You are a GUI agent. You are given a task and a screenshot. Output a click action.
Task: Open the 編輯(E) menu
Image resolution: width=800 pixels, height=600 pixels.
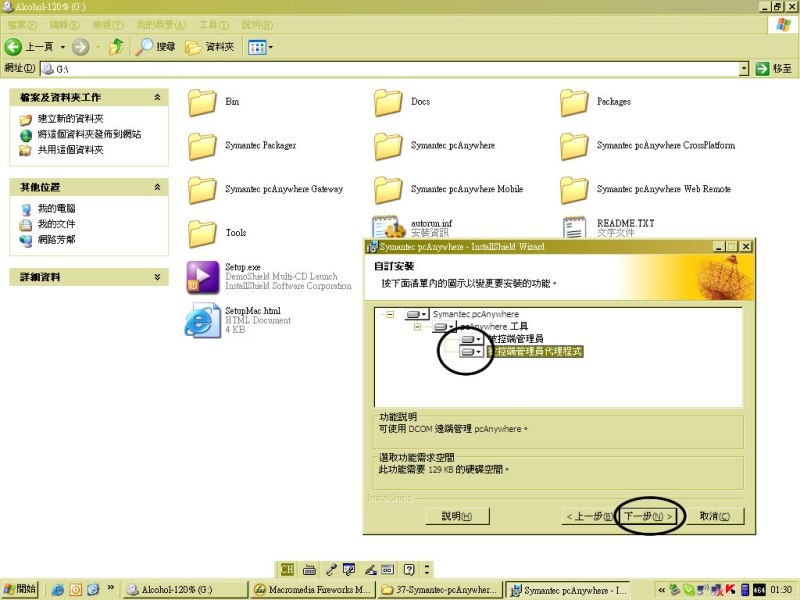[64, 24]
